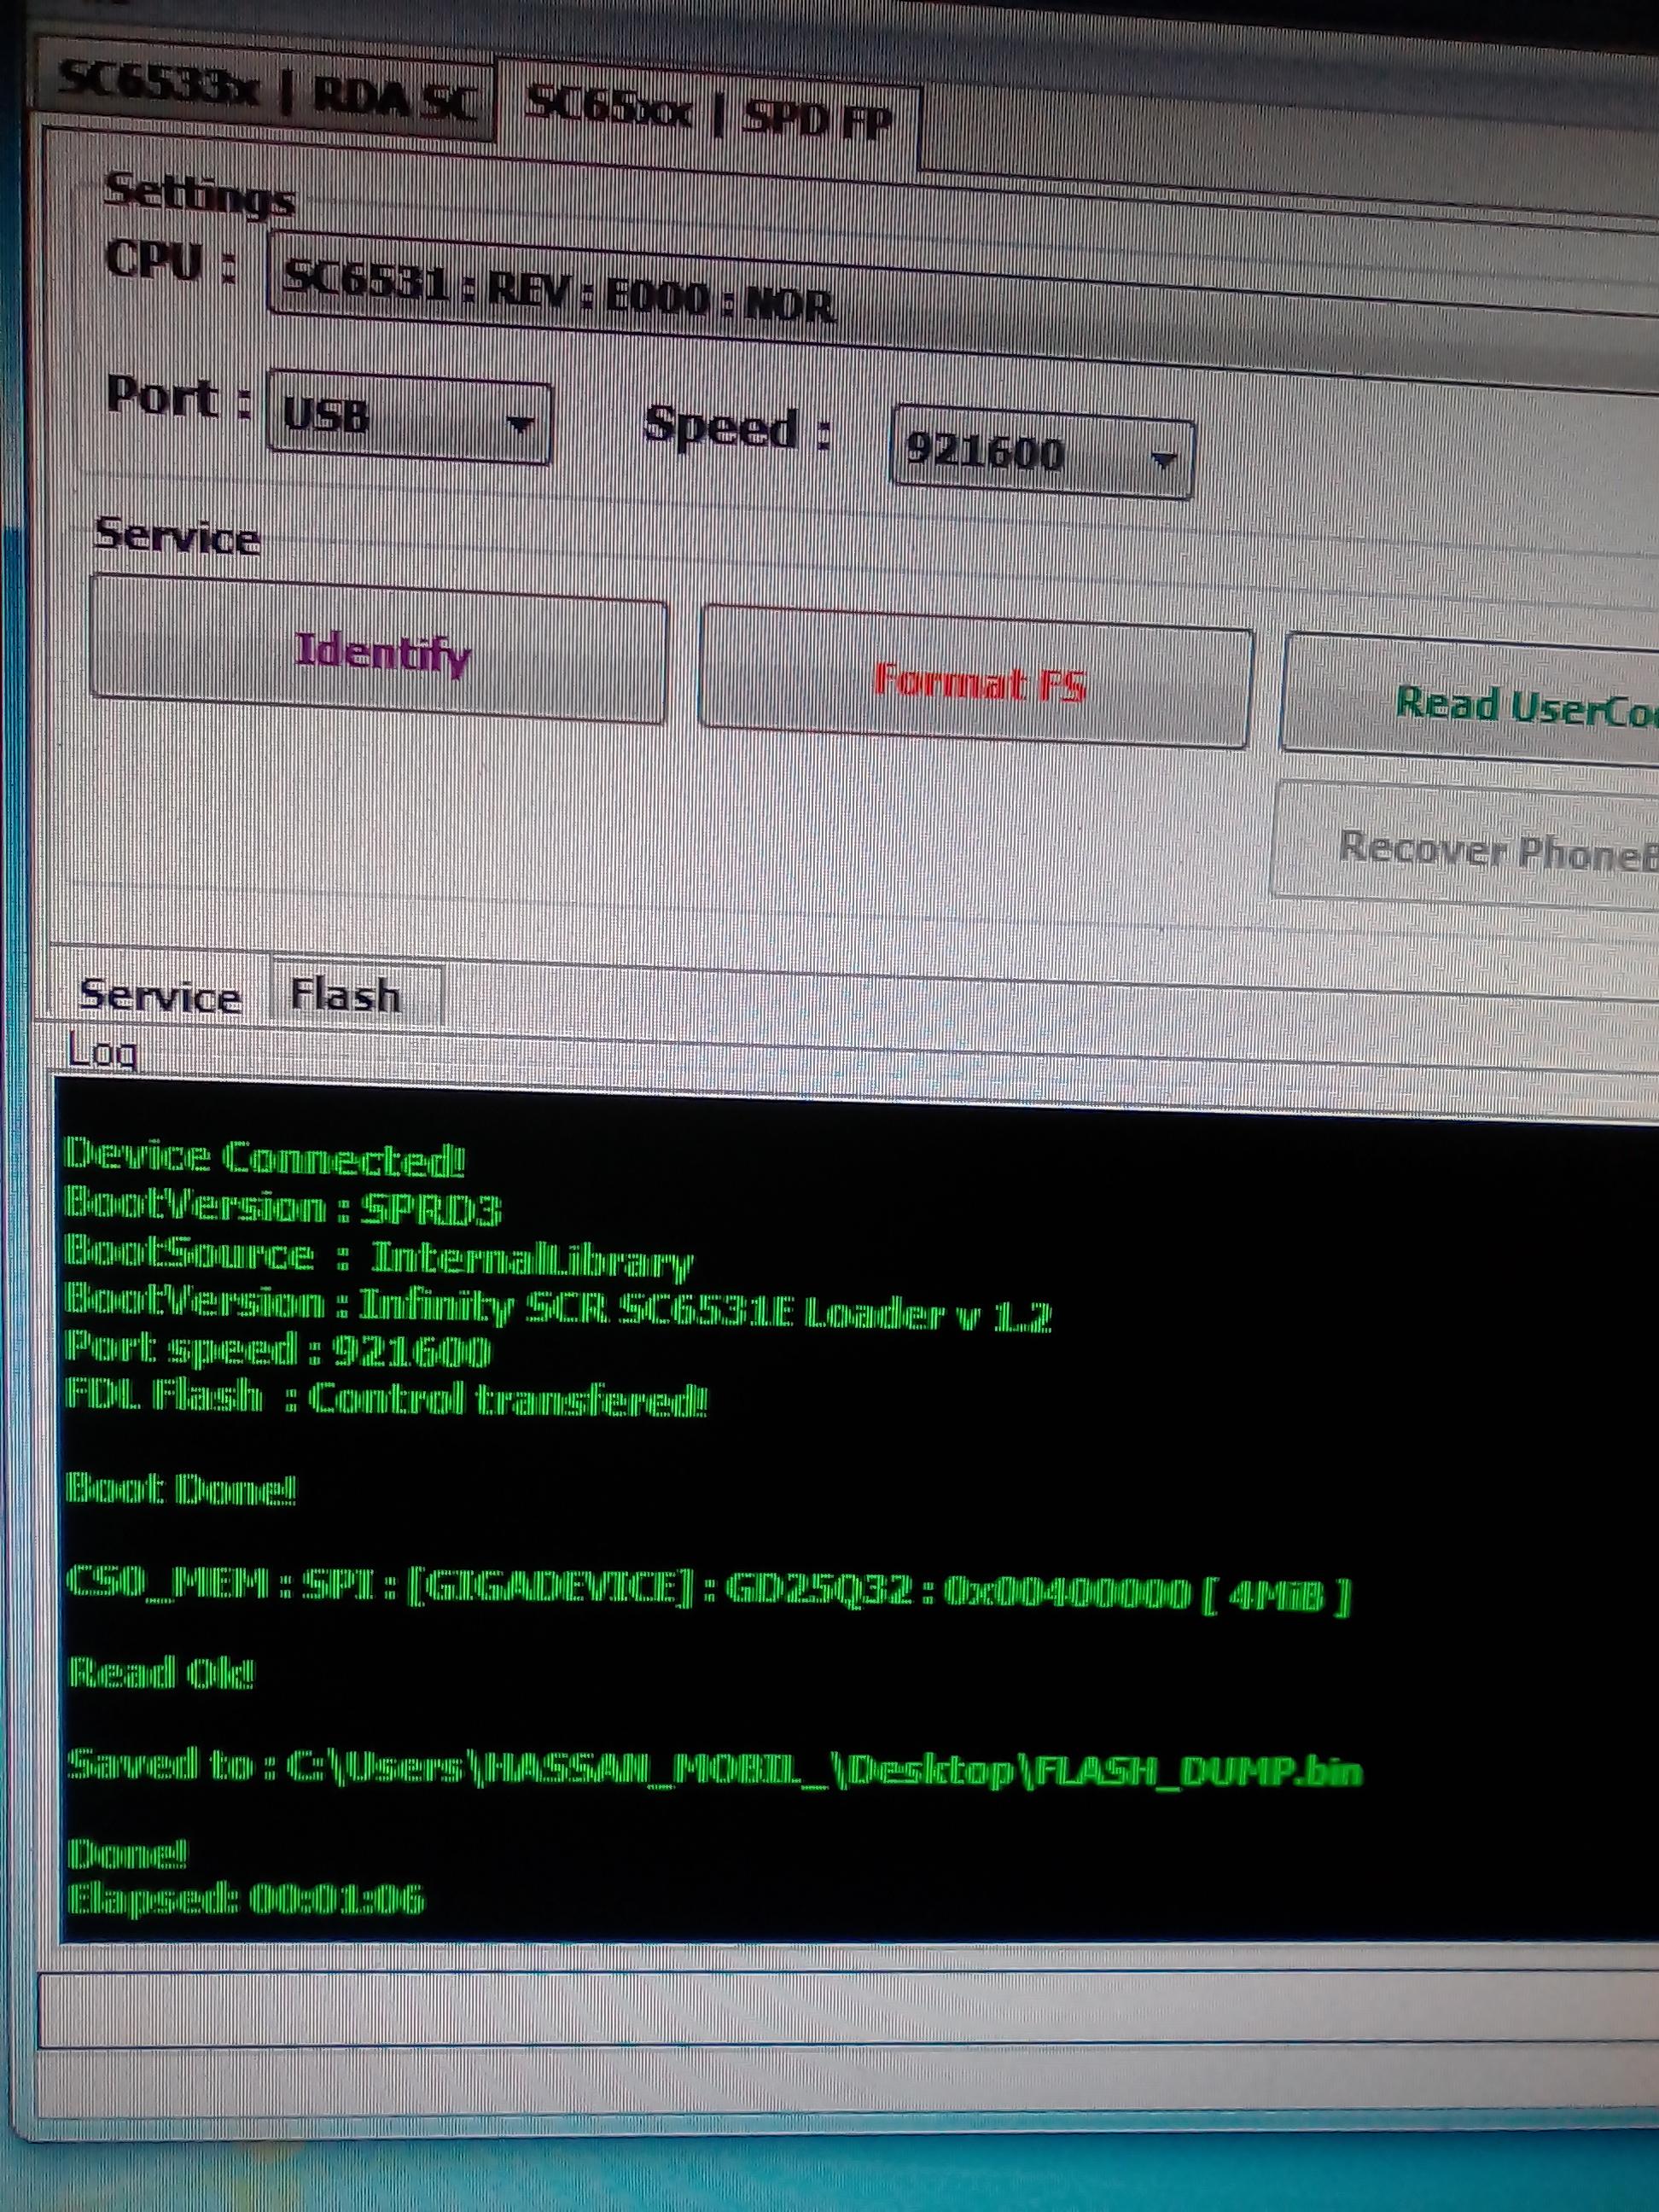1659x2212 pixels.
Task: Select 'FDL Flash : Control transfered!' log line
Action: pyautogui.click(x=386, y=1397)
